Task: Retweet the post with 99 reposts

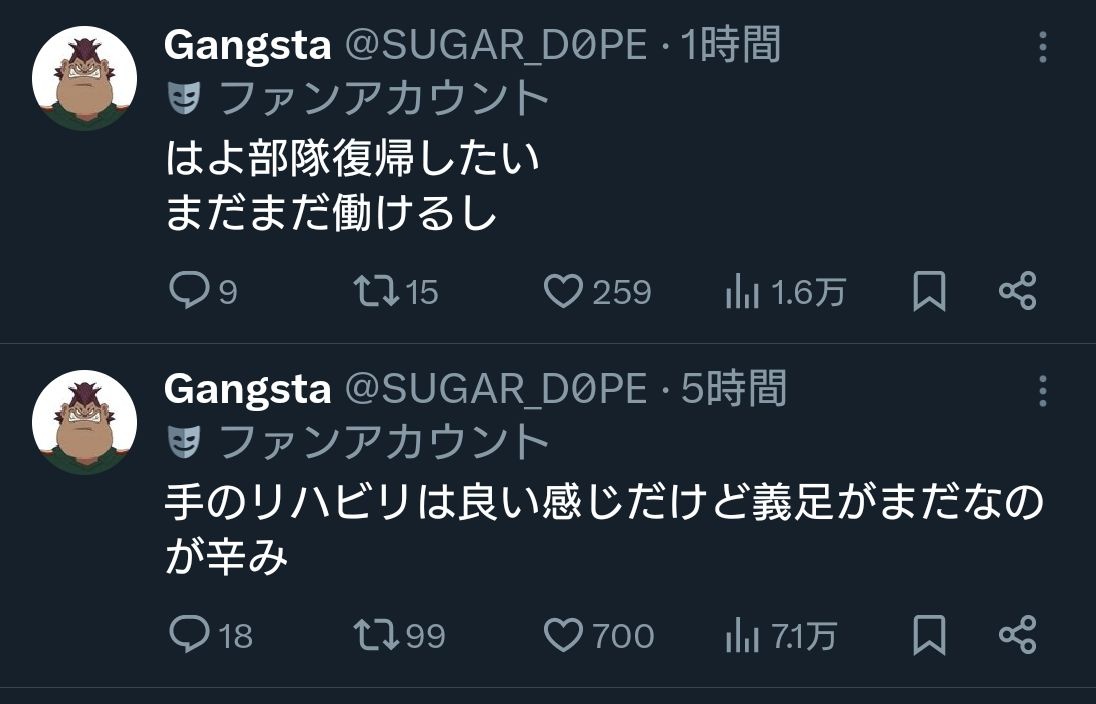Action: coord(377,635)
